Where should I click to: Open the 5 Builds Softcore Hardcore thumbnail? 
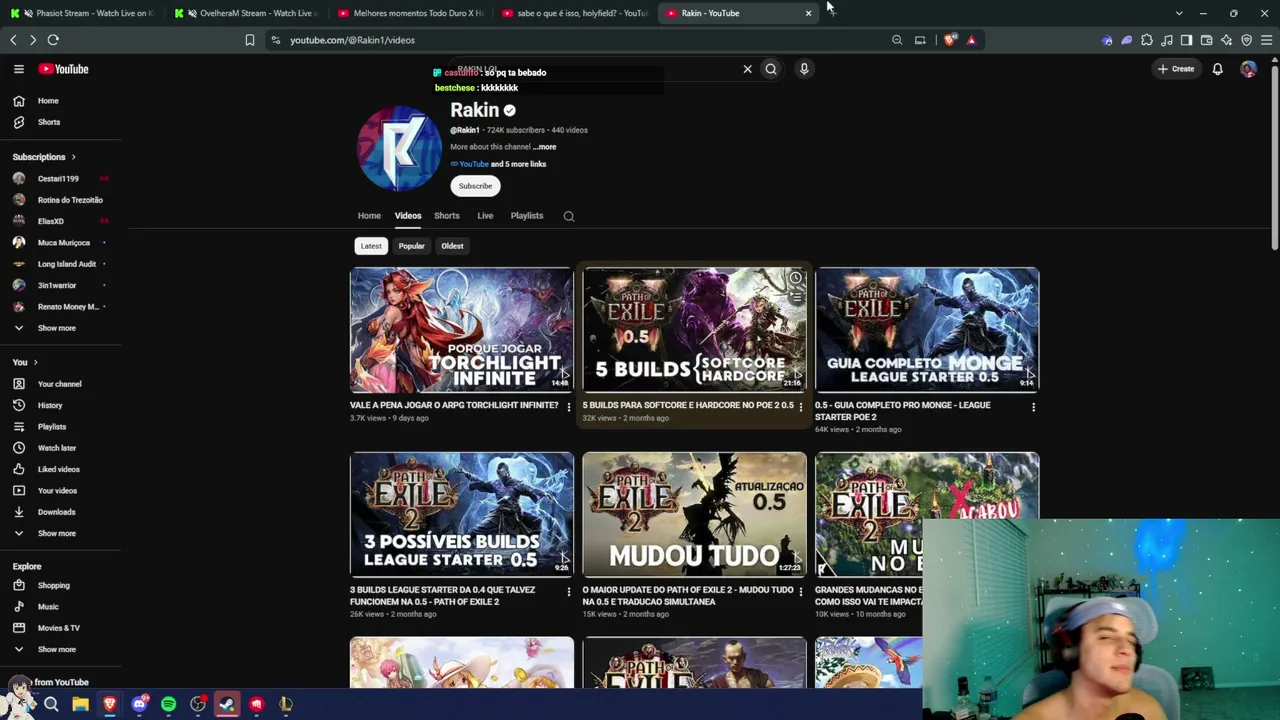tap(695, 330)
